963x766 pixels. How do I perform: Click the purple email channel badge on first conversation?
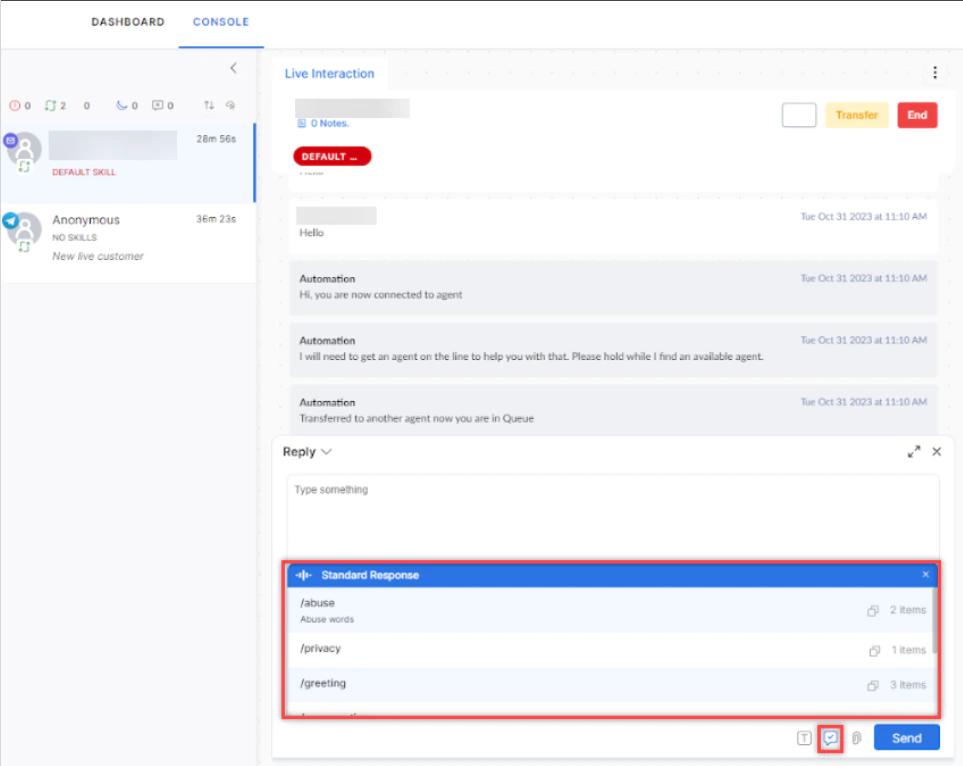coord(10,141)
